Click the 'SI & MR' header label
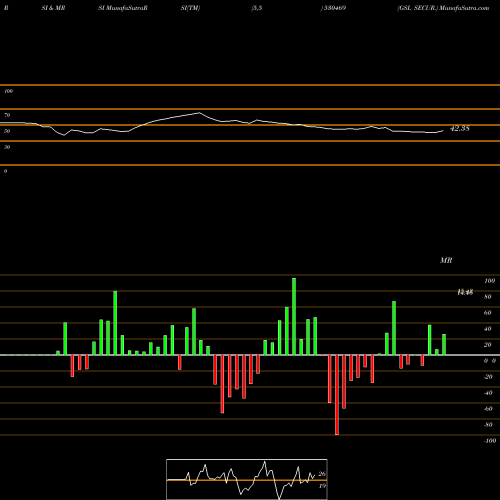The image size is (500, 500). 53,8
